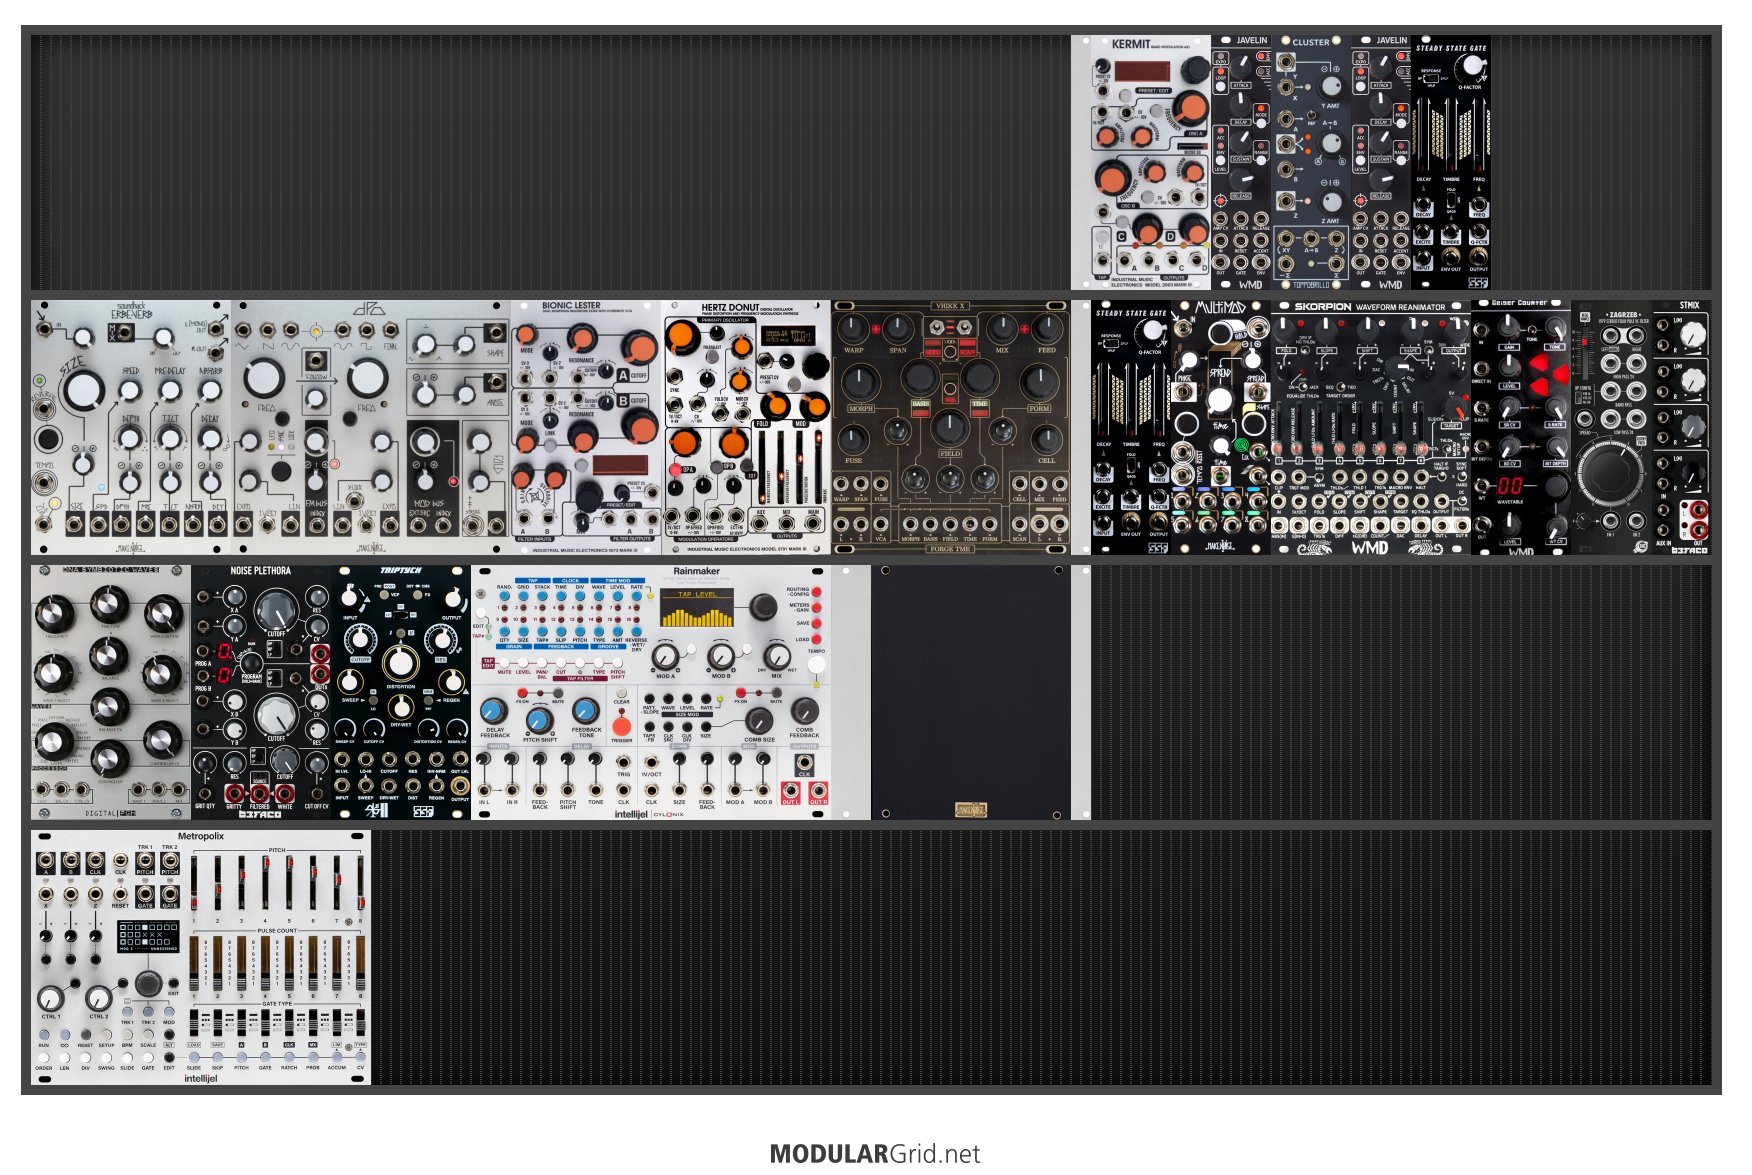Toggle the REVERSE button on Erbe-Verb
Image resolution: width=1752 pixels, height=1175 pixels.
[x=47, y=439]
